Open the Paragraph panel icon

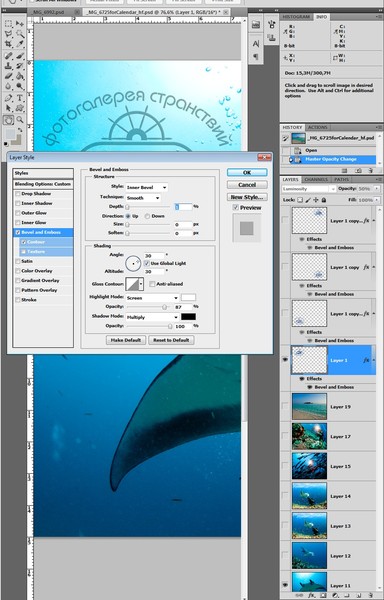[x=256, y=57]
